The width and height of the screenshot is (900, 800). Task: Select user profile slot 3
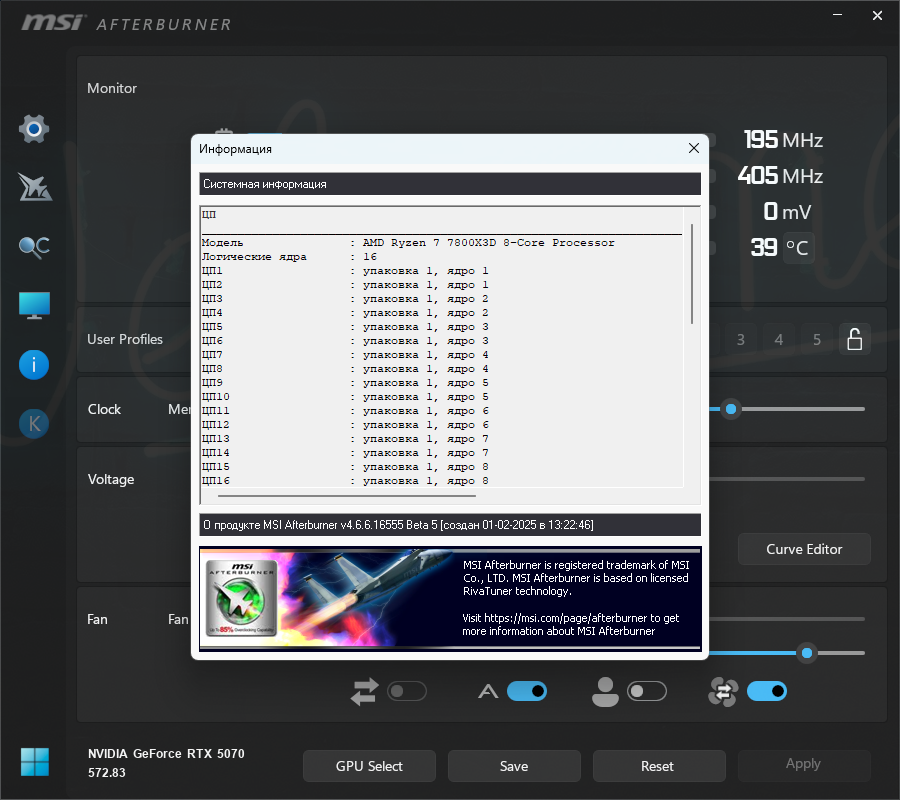point(740,340)
